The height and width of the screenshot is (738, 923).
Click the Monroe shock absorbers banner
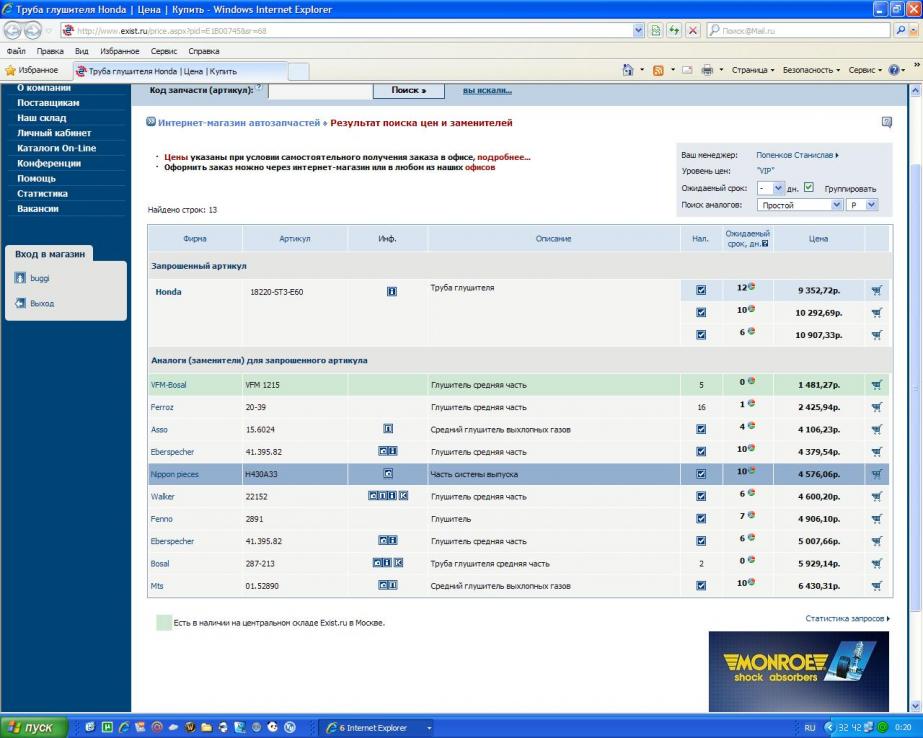799,671
